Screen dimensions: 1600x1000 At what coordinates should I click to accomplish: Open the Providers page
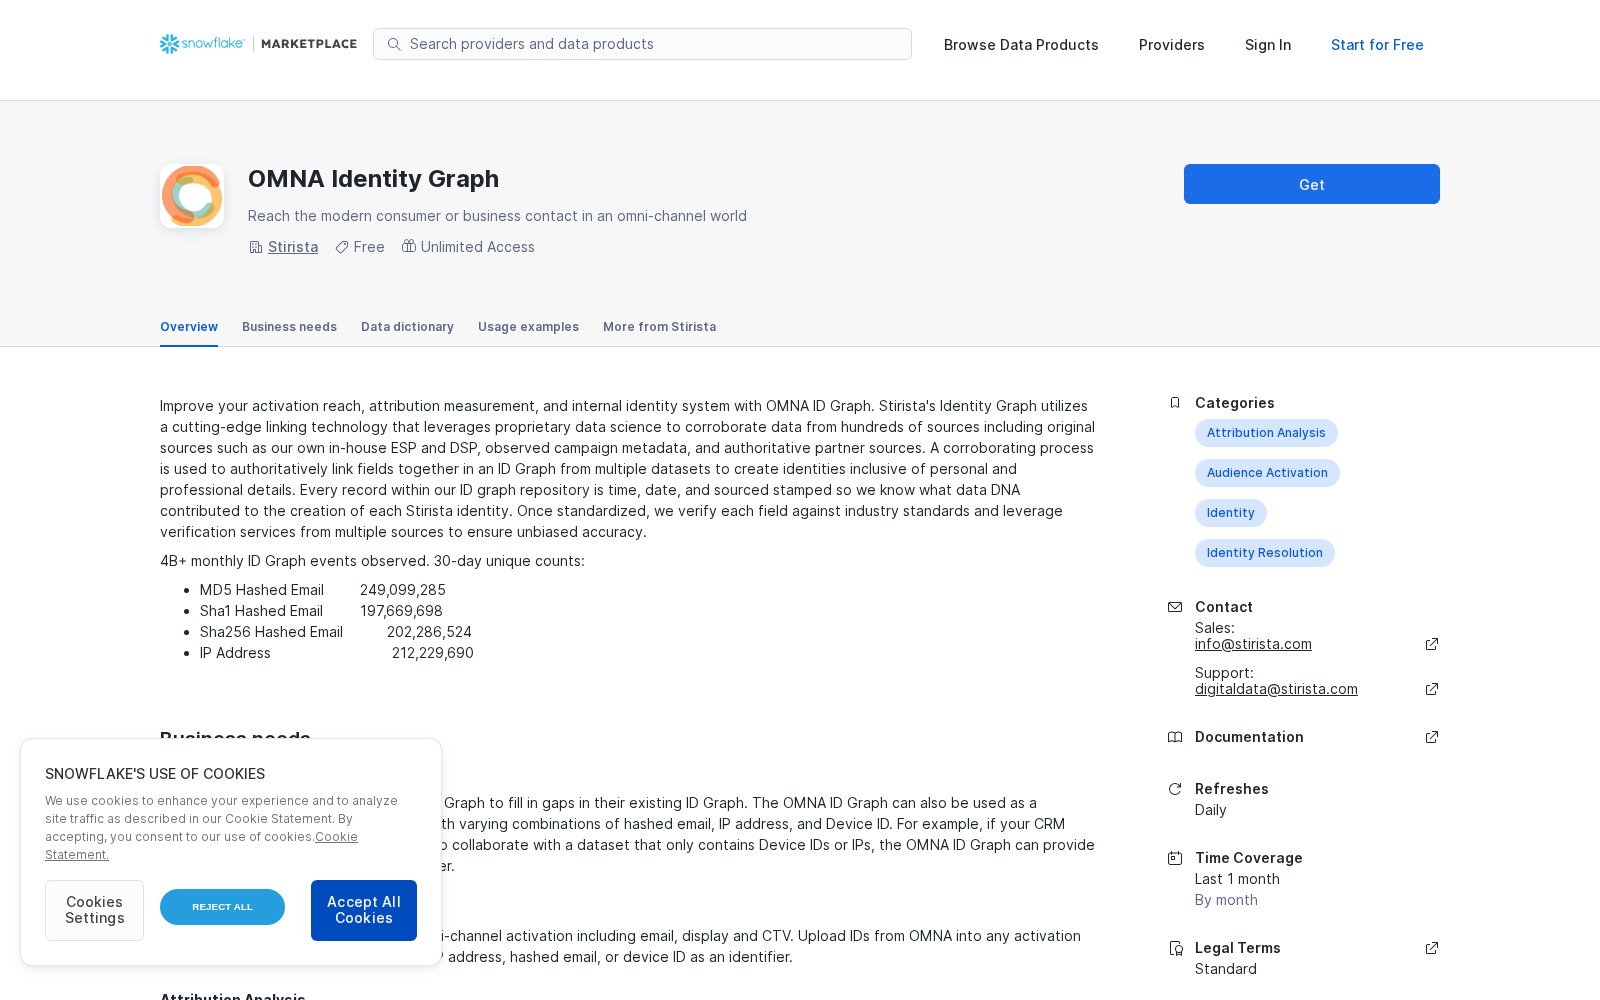pyautogui.click(x=1172, y=45)
